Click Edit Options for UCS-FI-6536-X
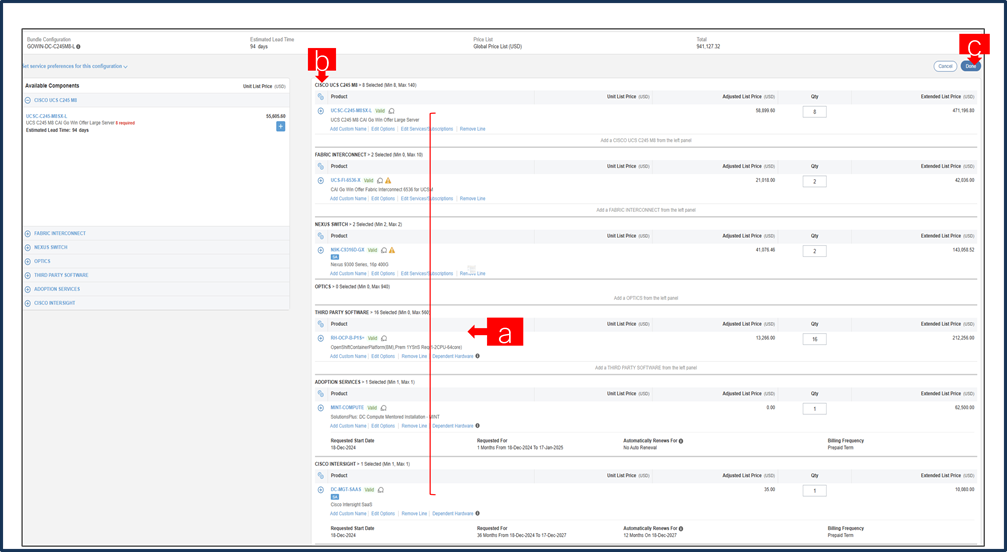1007x552 pixels. (383, 199)
